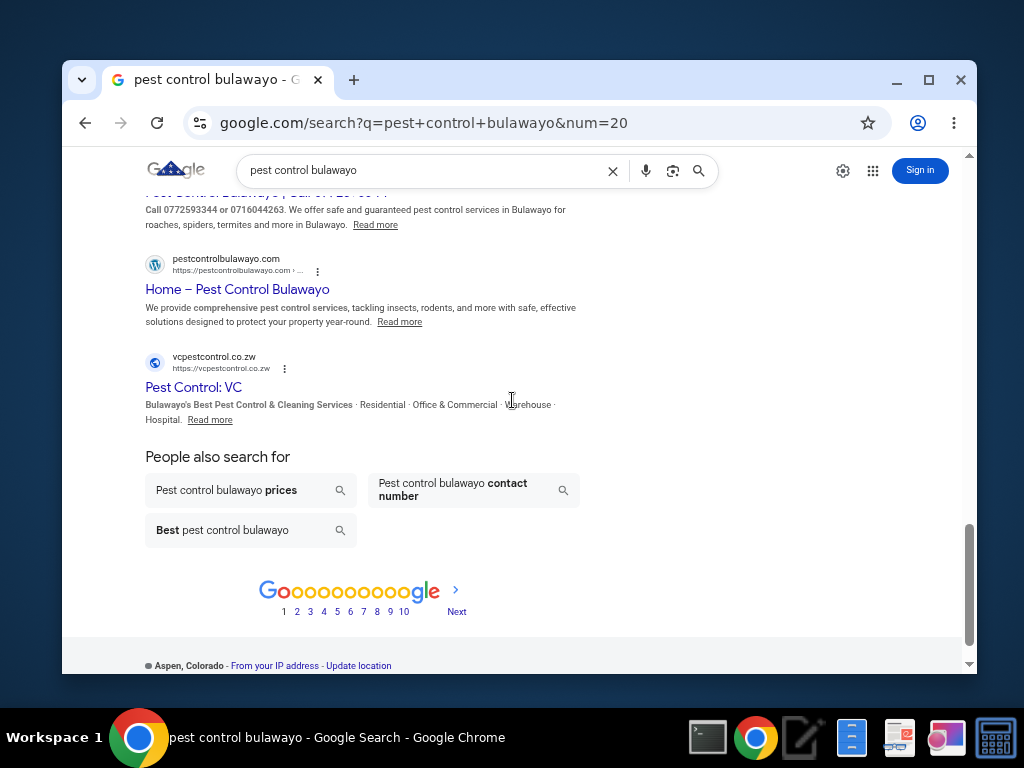Screen dimensions: 1024x768
Task: Submit search with the magnifier icon
Action: point(698,170)
